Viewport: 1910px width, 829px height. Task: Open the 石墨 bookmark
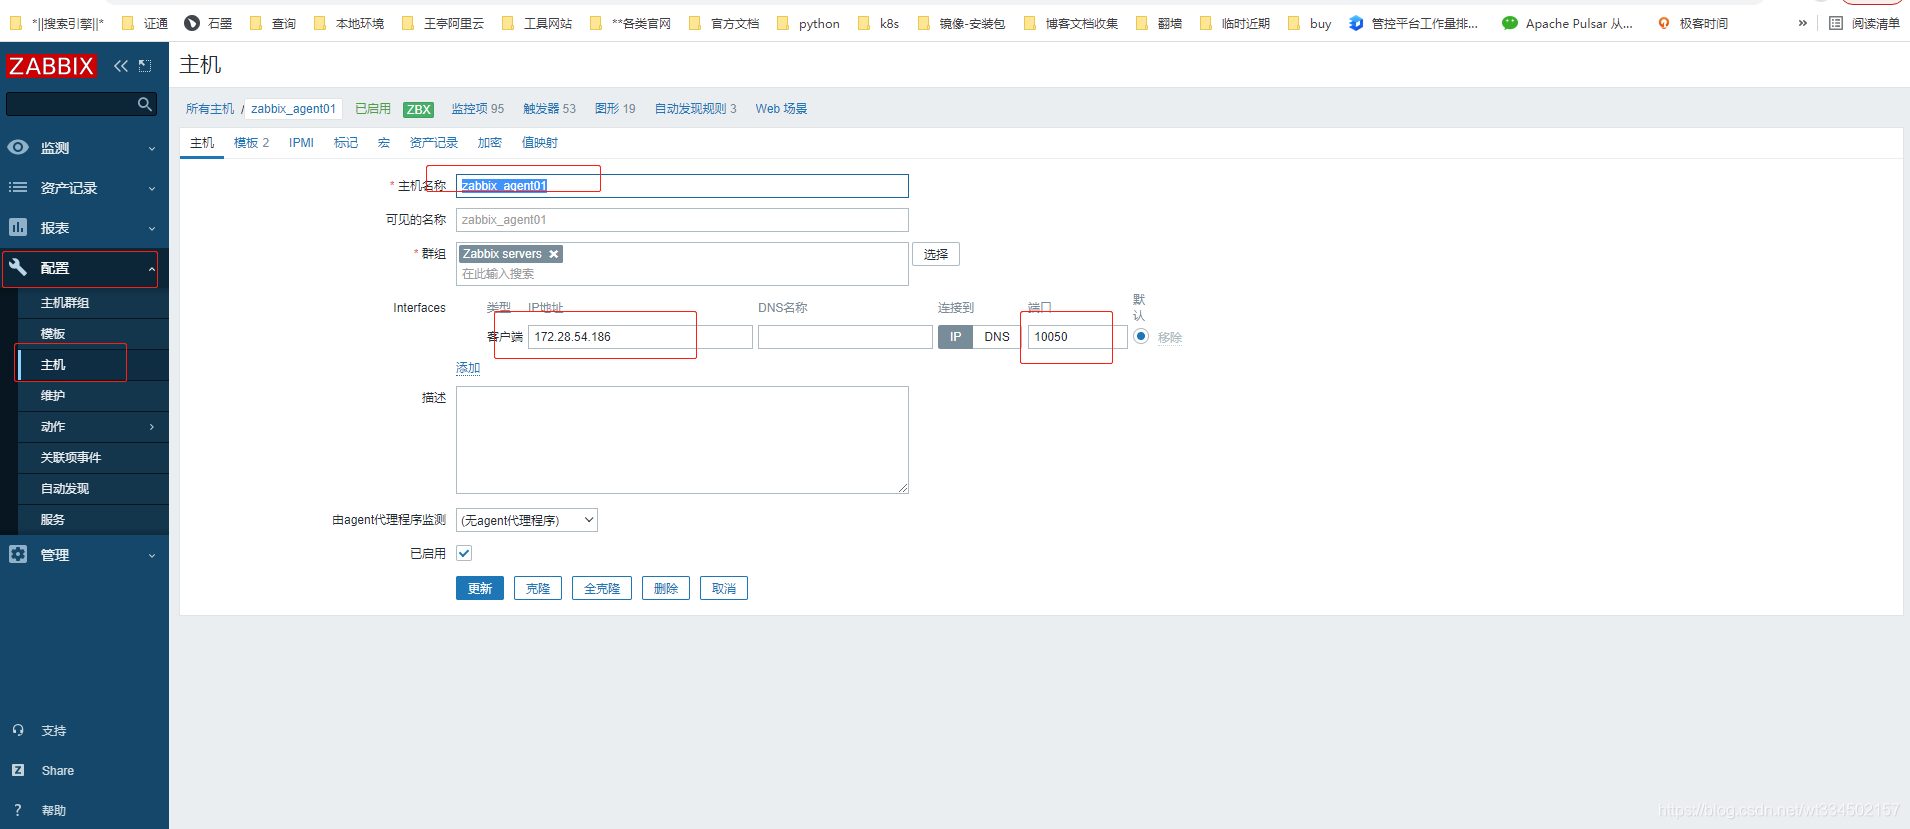tap(208, 23)
